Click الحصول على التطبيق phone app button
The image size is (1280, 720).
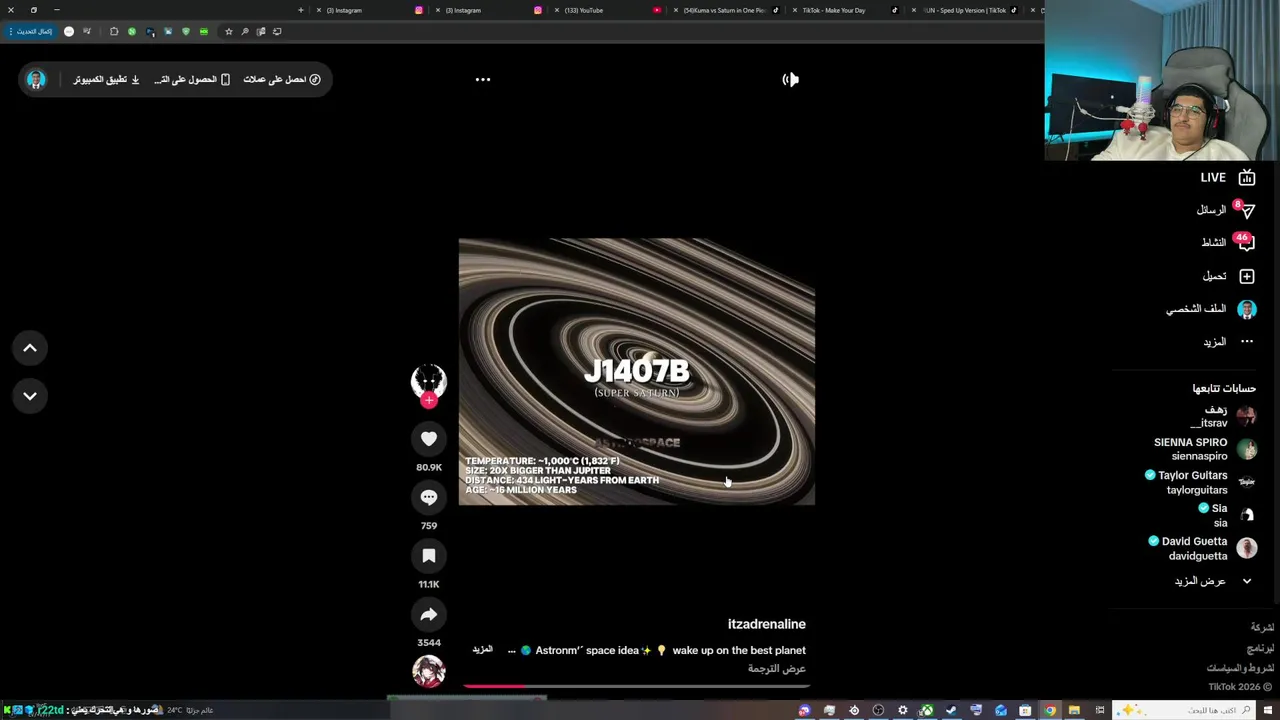191,79
